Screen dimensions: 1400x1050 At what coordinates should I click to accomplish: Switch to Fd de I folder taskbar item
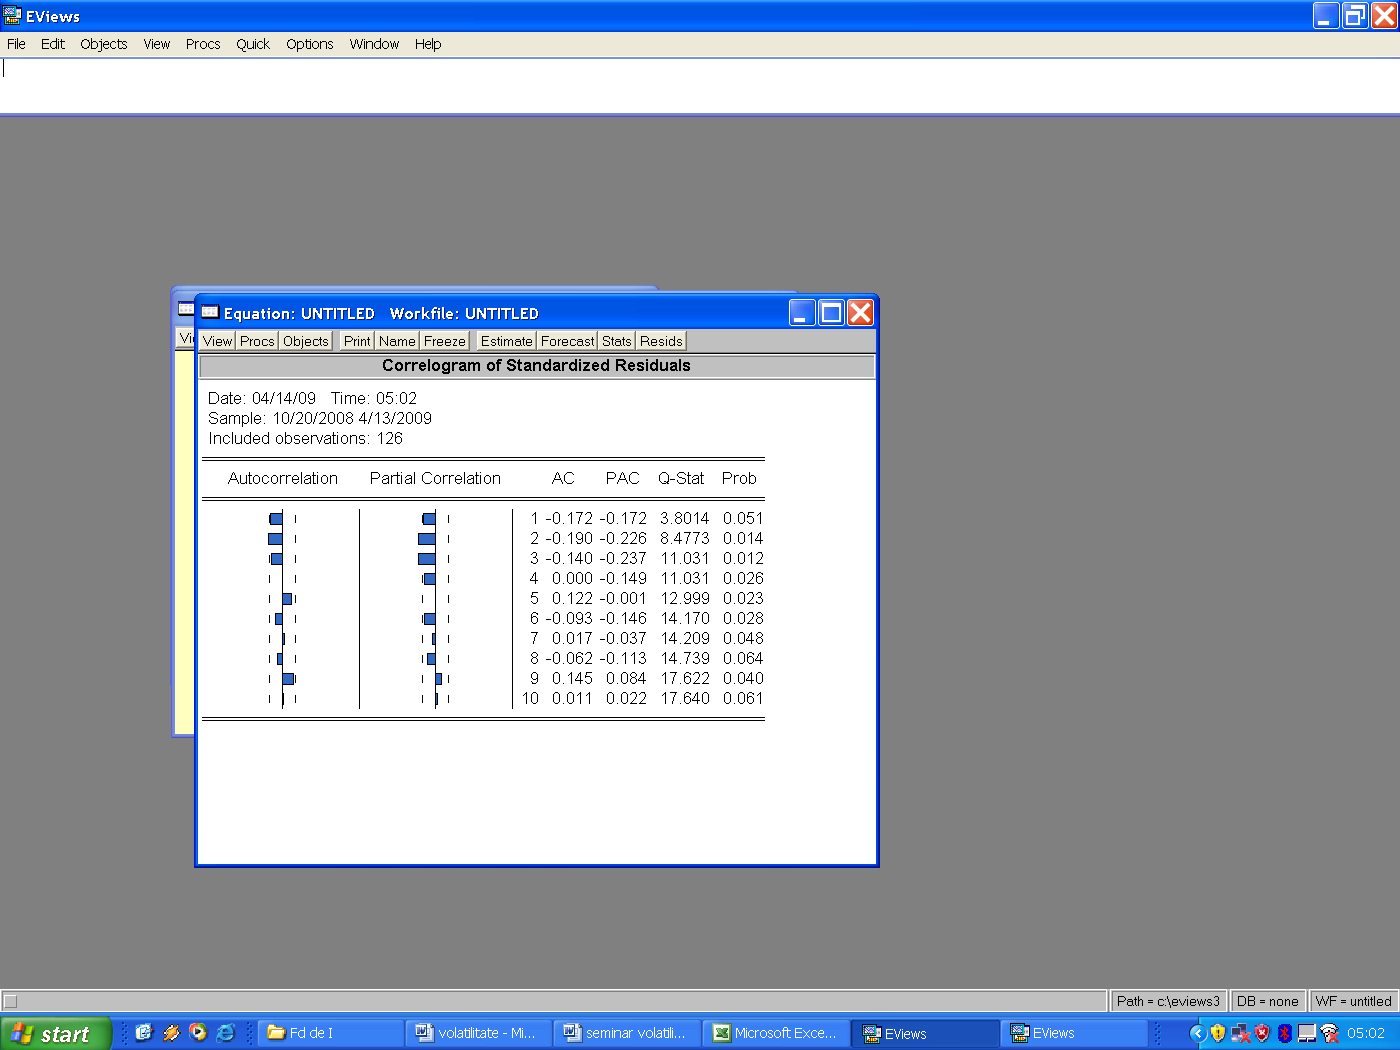pos(331,1034)
